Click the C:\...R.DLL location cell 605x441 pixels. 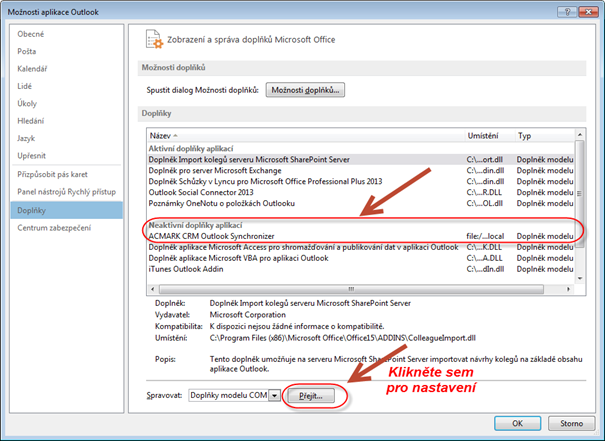(485, 192)
